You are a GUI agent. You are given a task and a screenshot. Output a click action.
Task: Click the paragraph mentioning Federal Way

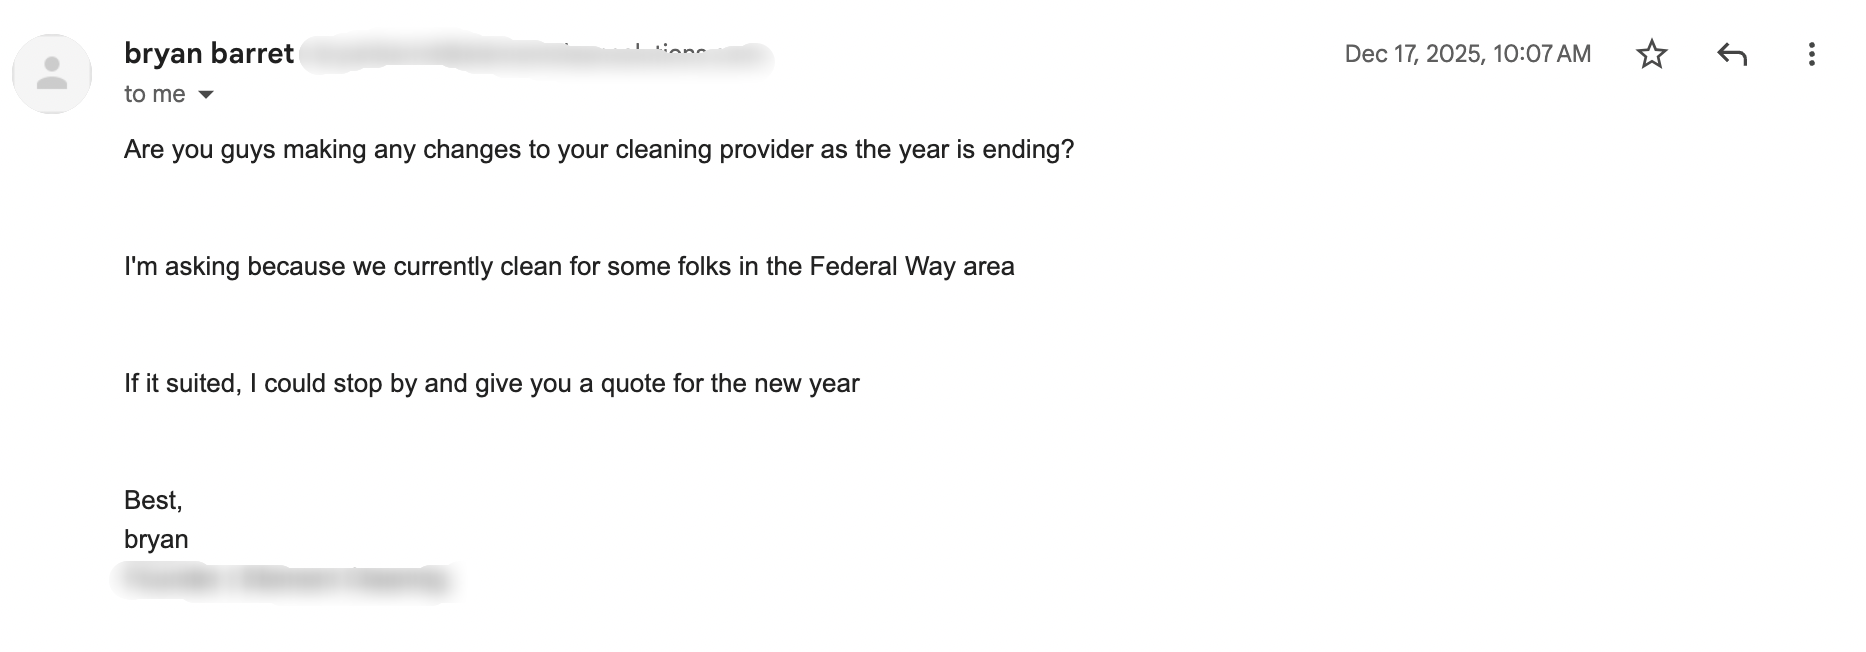pos(568,266)
